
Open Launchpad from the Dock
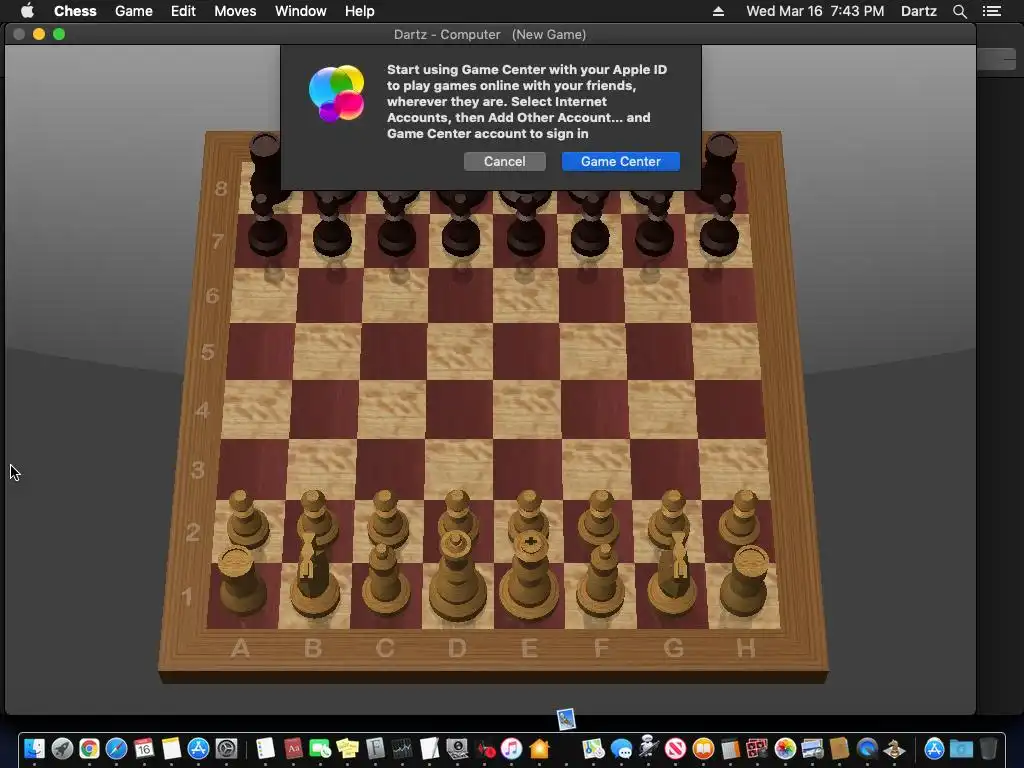62,748
